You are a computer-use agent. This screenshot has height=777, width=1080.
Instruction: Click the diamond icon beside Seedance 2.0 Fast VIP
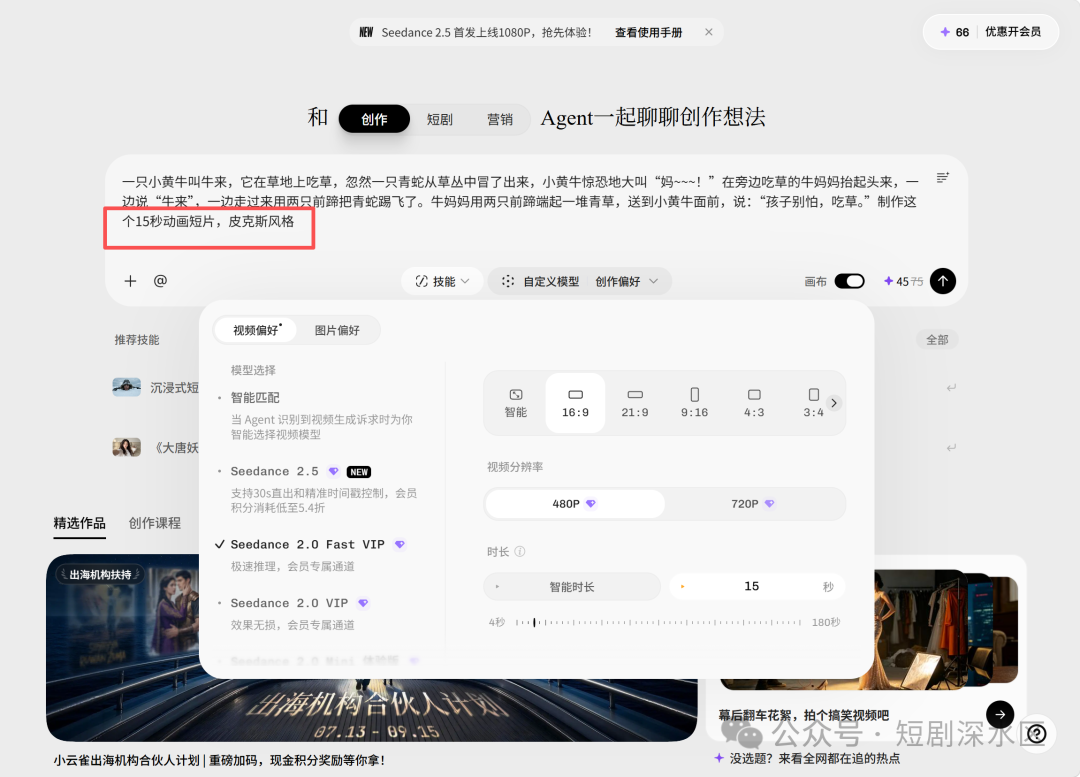pyautogui.click(x=399, y=544)
